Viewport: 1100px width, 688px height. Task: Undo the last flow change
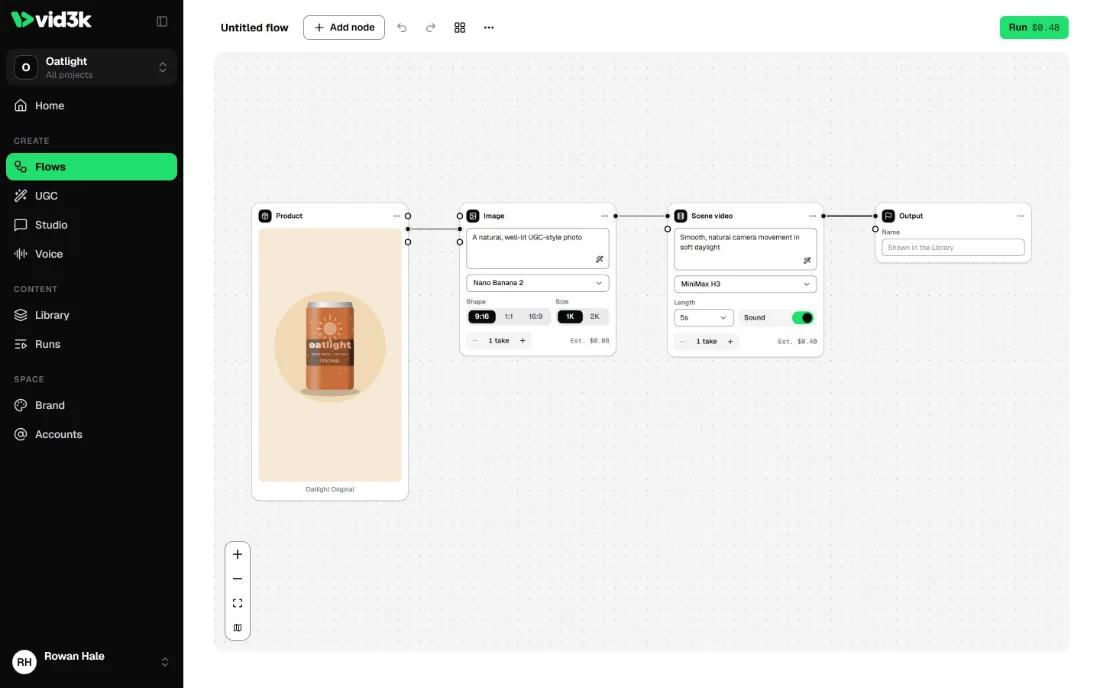pyautogui.click(x=401, y=27)
